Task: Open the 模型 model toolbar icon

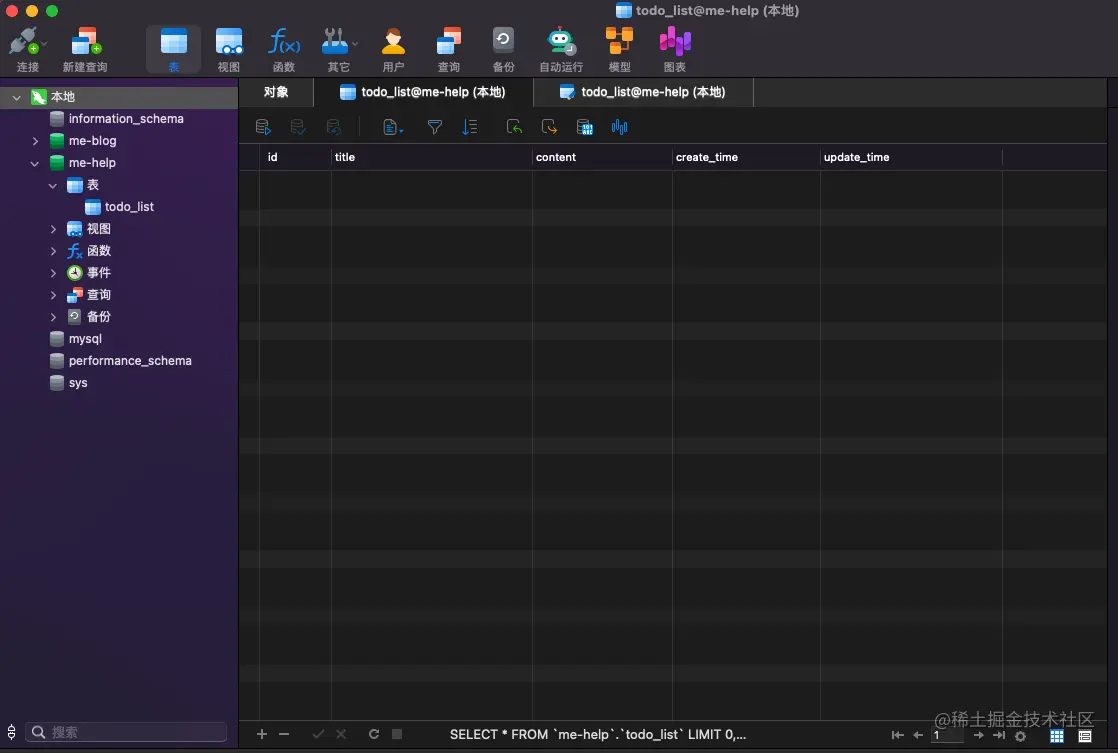Action: coord(619,48)
